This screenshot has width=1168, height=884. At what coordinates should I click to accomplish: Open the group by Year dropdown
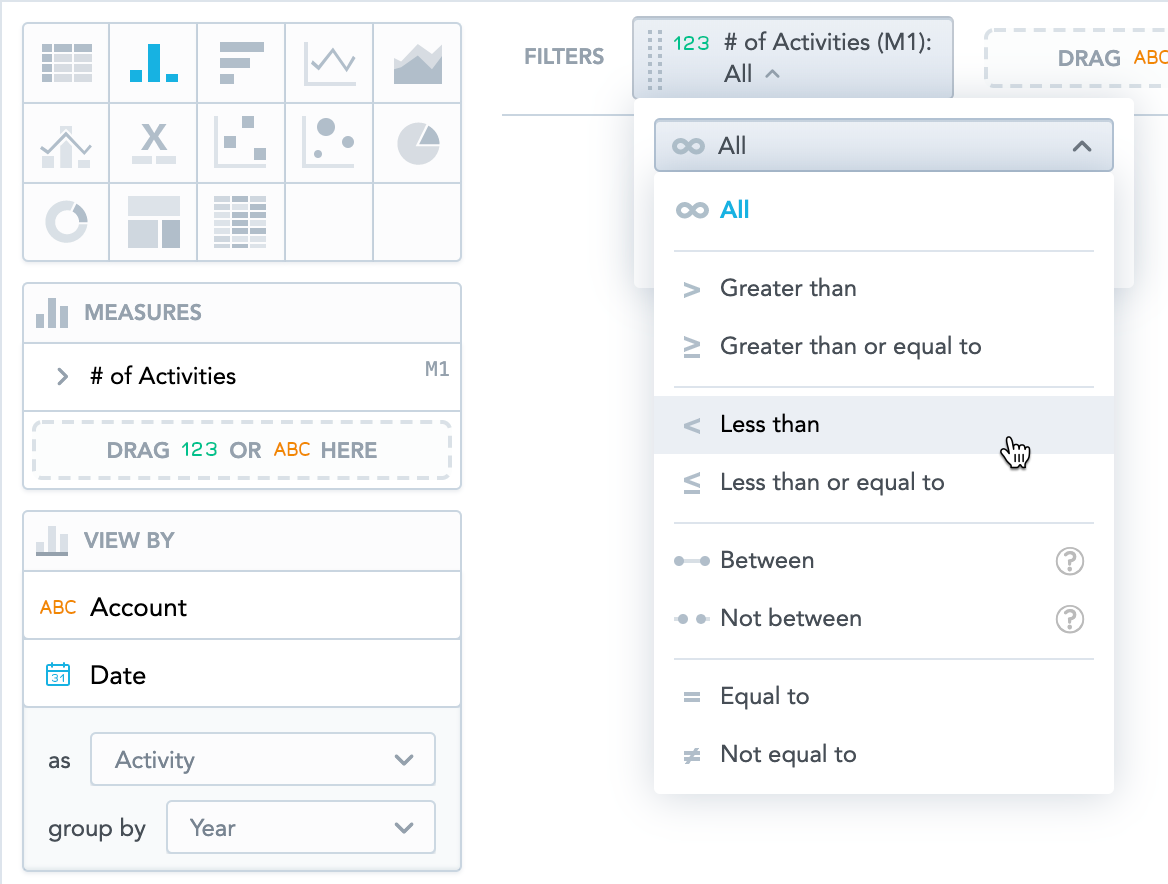click(x=301, y=827)
